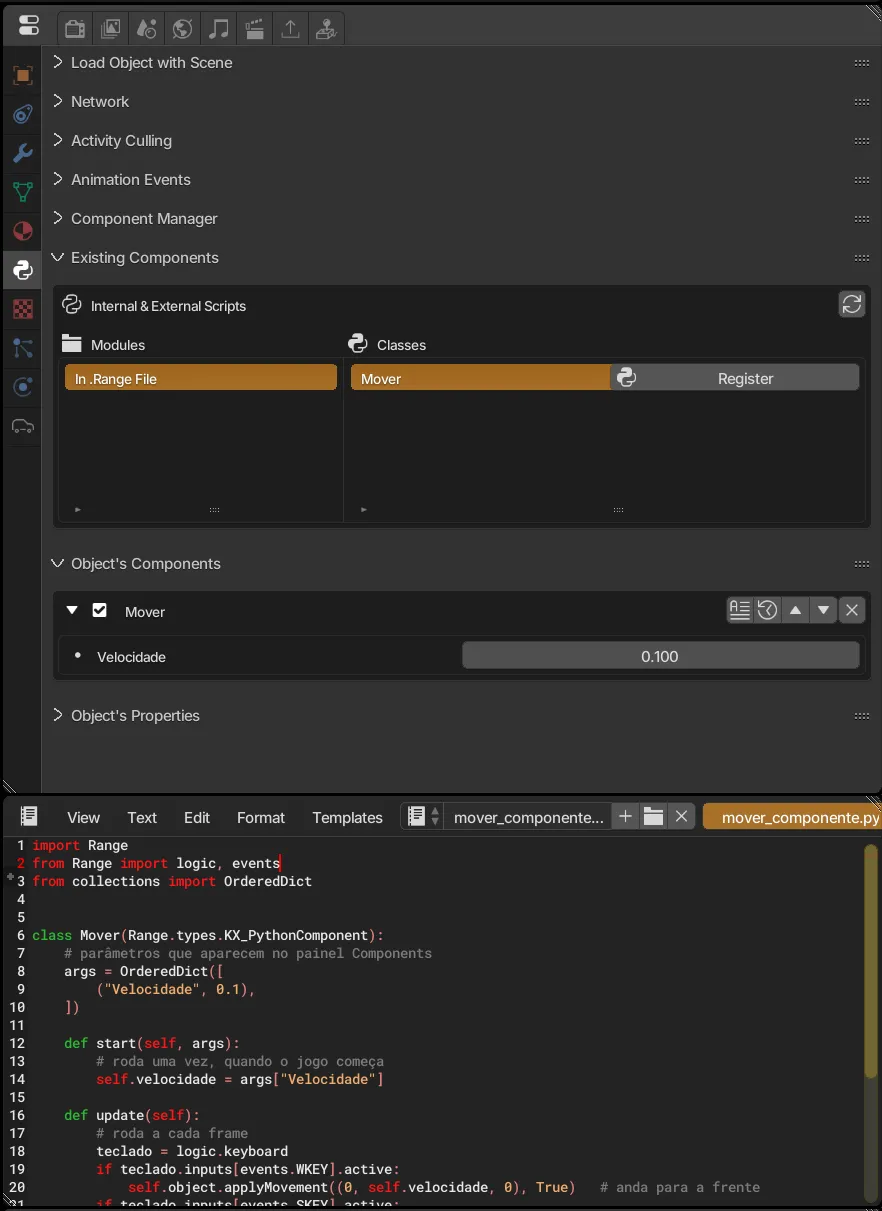
Task: Click the clock reload icon on the Mover component
Action: pos(768,610)
